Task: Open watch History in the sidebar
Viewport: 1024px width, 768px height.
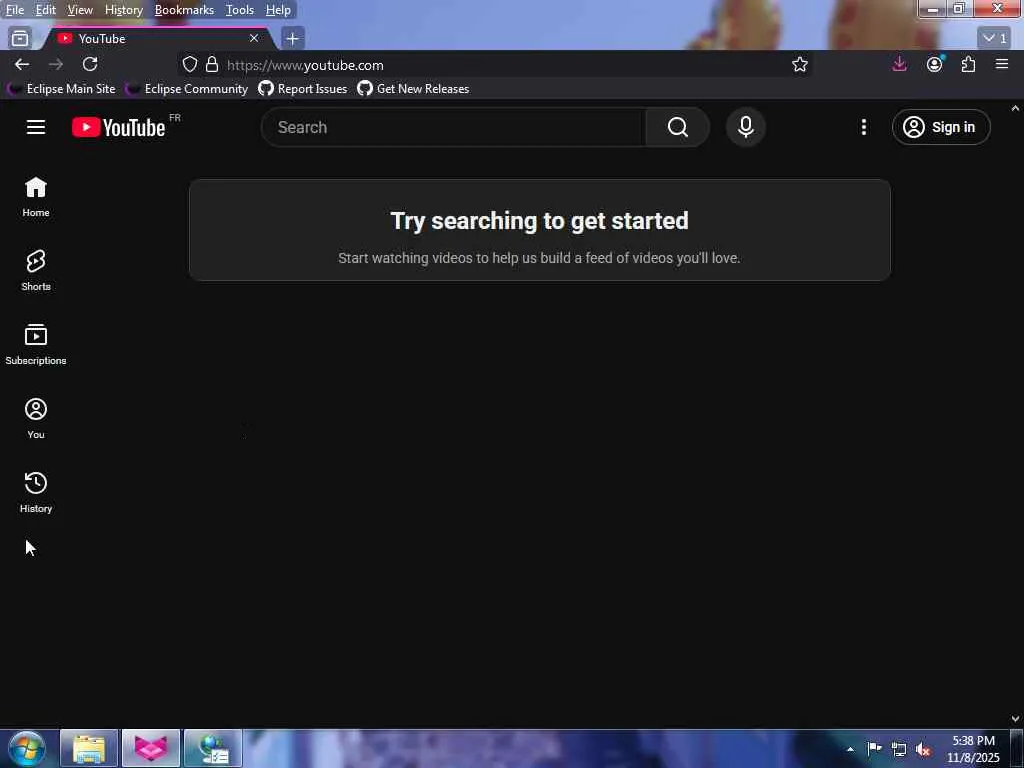Action: 36,492
